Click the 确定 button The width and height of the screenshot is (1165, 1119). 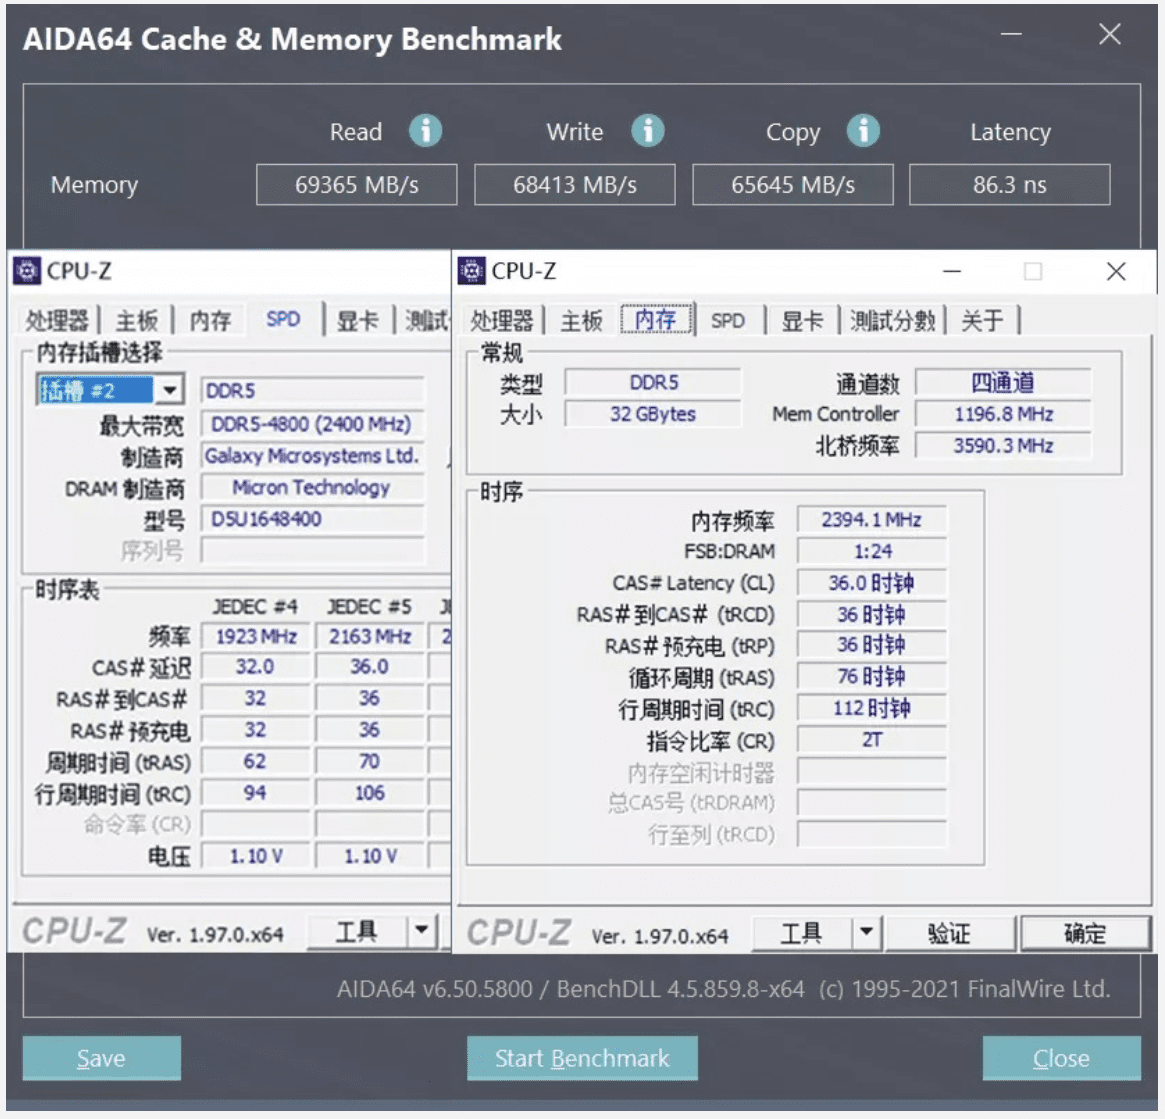click(1085, 932)
